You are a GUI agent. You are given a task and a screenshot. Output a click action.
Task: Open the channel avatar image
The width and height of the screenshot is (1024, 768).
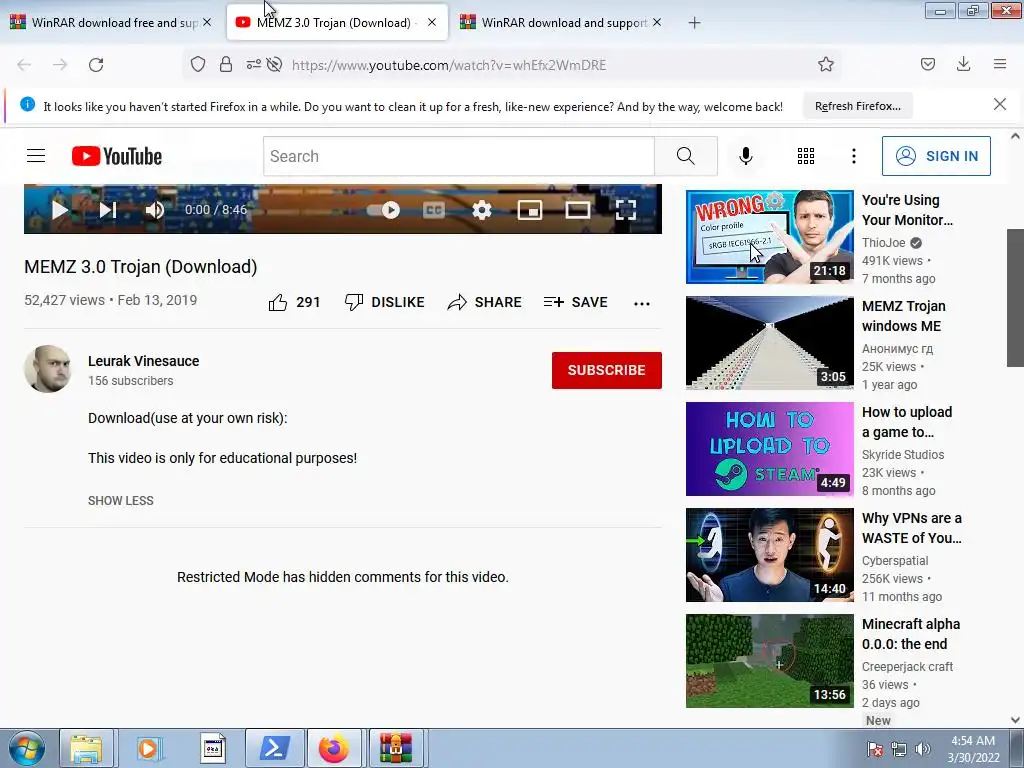48,369
